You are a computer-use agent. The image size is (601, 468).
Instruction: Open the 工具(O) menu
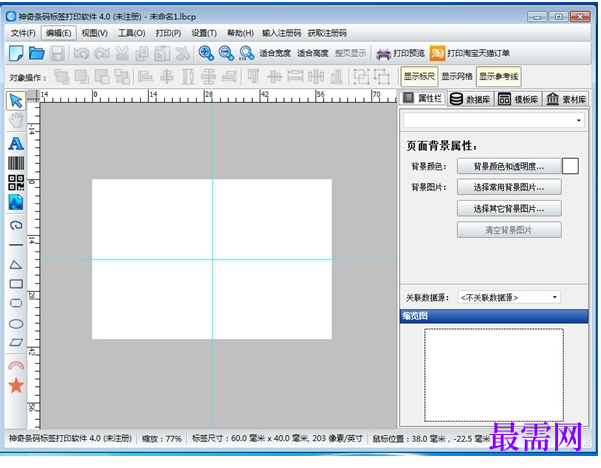pyautogui.click(x=131, y=33)
